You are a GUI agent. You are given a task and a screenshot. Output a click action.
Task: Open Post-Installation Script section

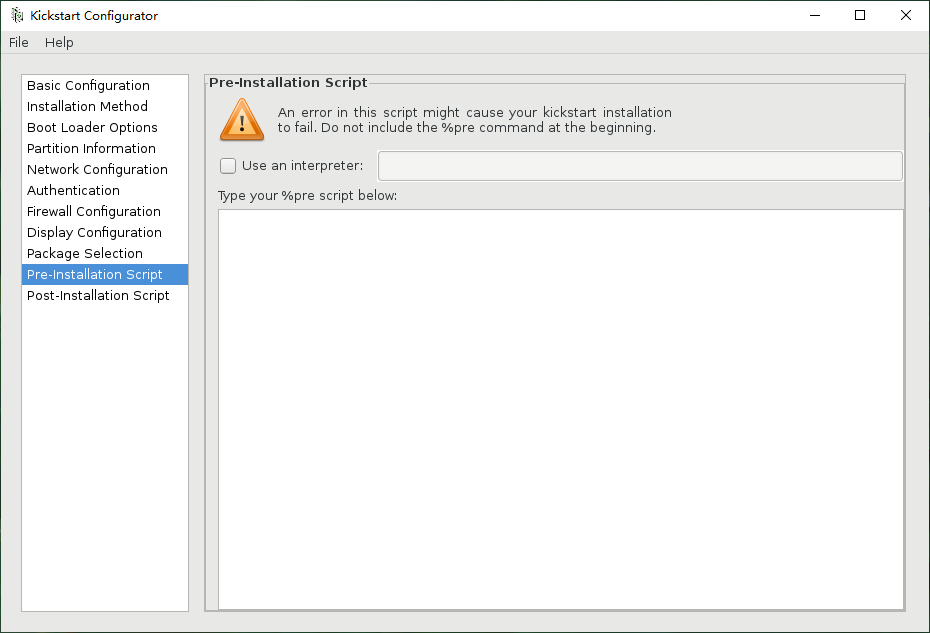point(105,295)
